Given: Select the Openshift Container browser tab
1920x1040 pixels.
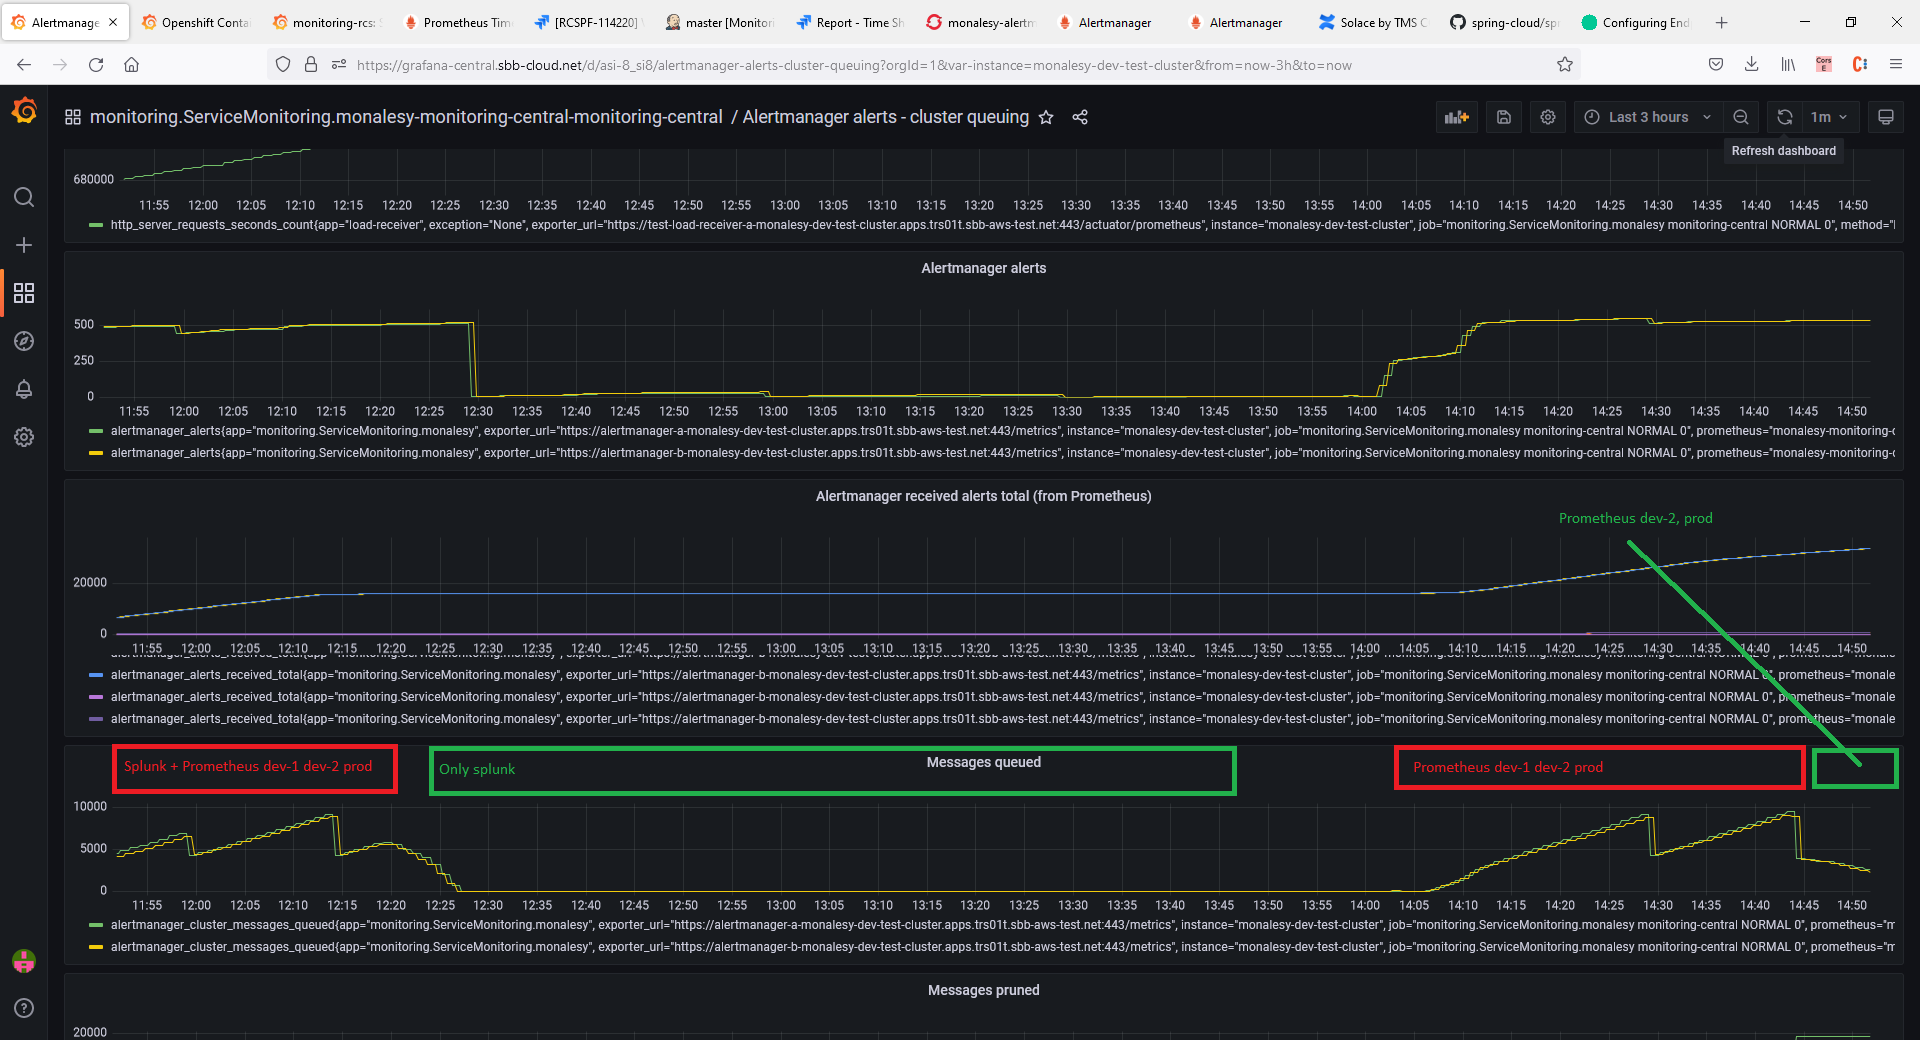Looking at the screenshot, I should point(196,21).
